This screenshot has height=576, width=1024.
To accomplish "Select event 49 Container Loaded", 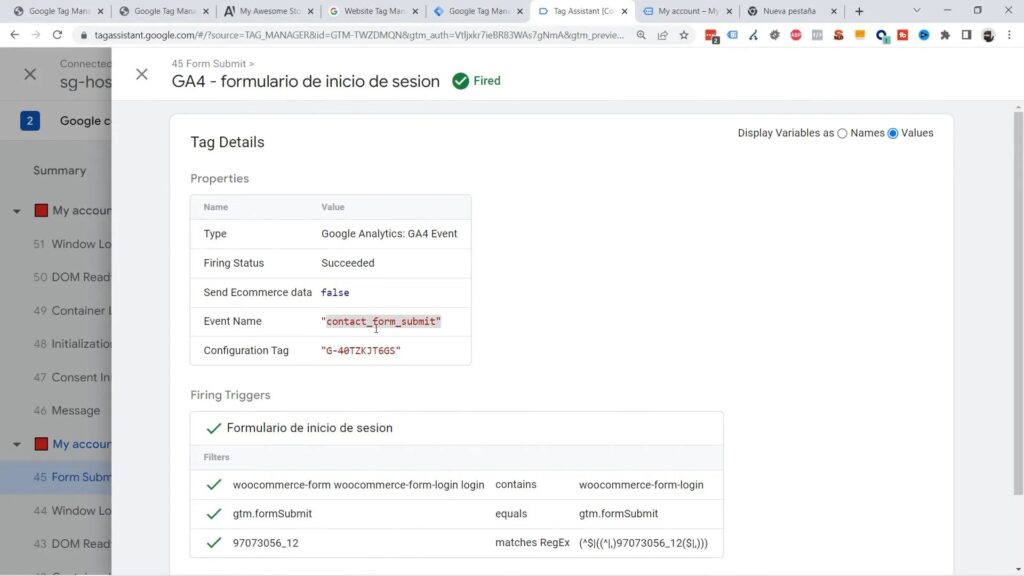I will pyautogui.click(x=72, y=311).
